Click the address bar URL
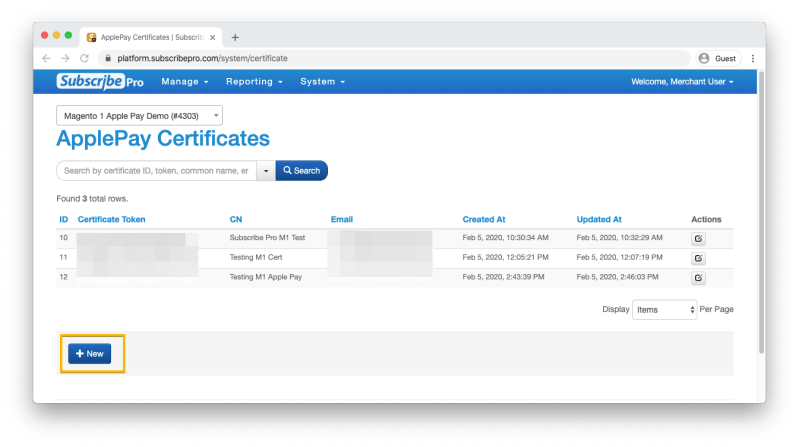The image size is (799, 447). click(202, 58)
